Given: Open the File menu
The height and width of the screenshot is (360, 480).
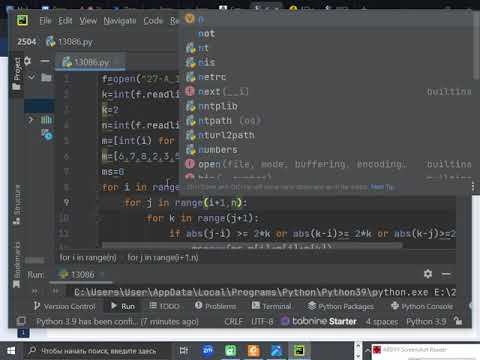Looking at the screenshot, I should point(45,21).
